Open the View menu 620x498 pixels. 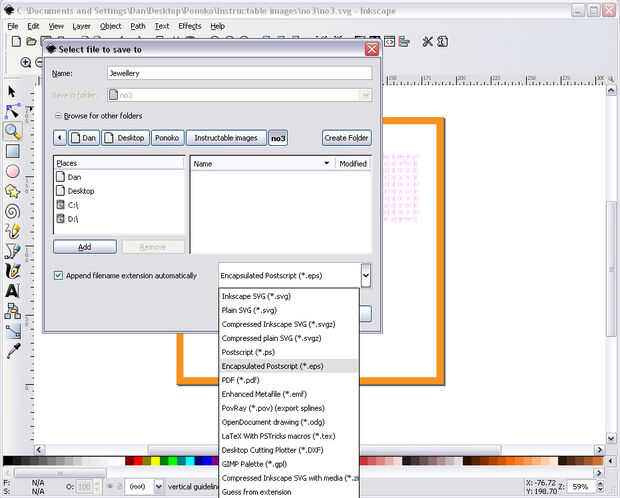click(56, 26)
